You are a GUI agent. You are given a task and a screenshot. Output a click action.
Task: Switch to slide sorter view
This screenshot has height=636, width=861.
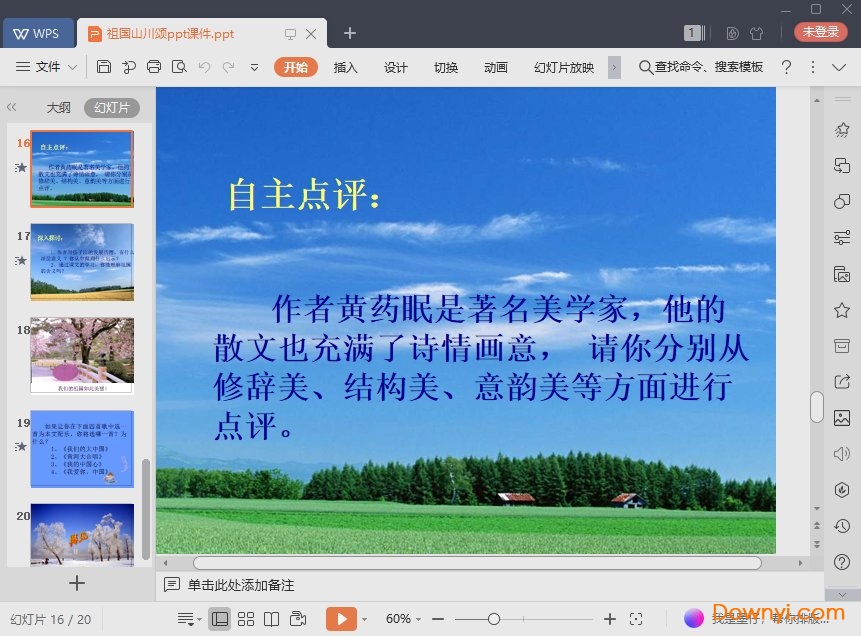[245, 619]
